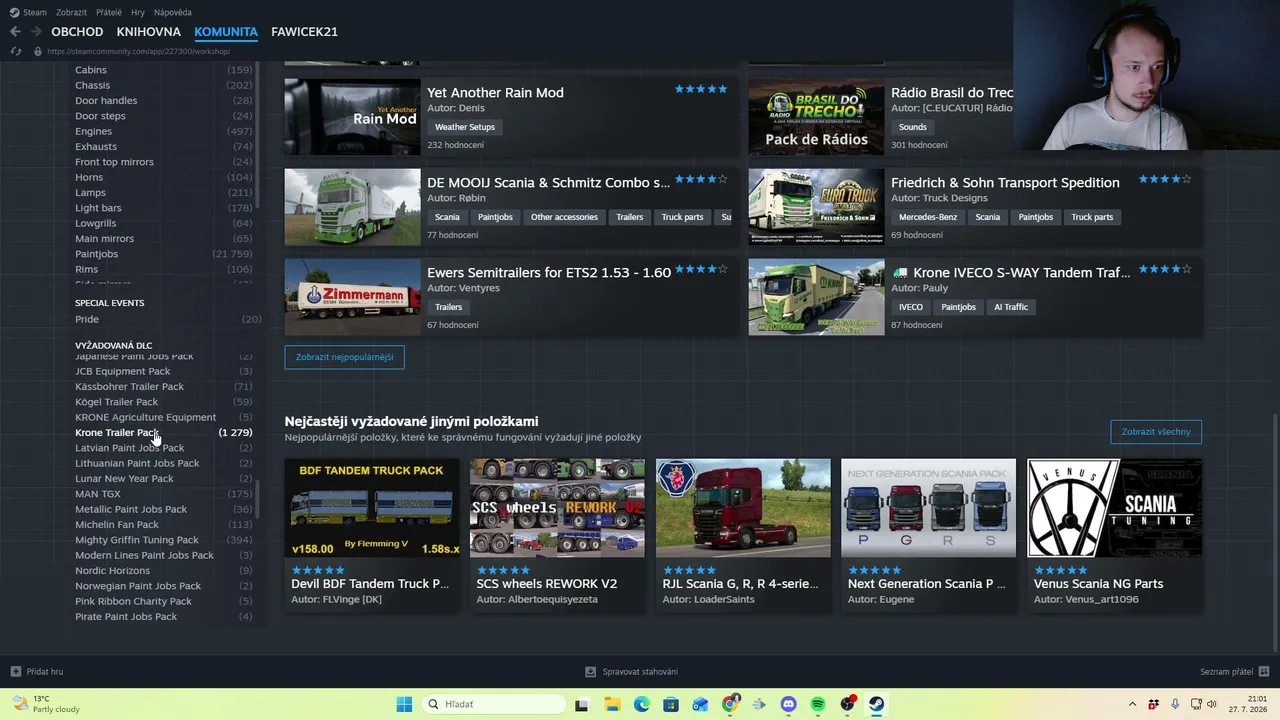Open File Explorer from the taskbar

click(x=612, y=704)
